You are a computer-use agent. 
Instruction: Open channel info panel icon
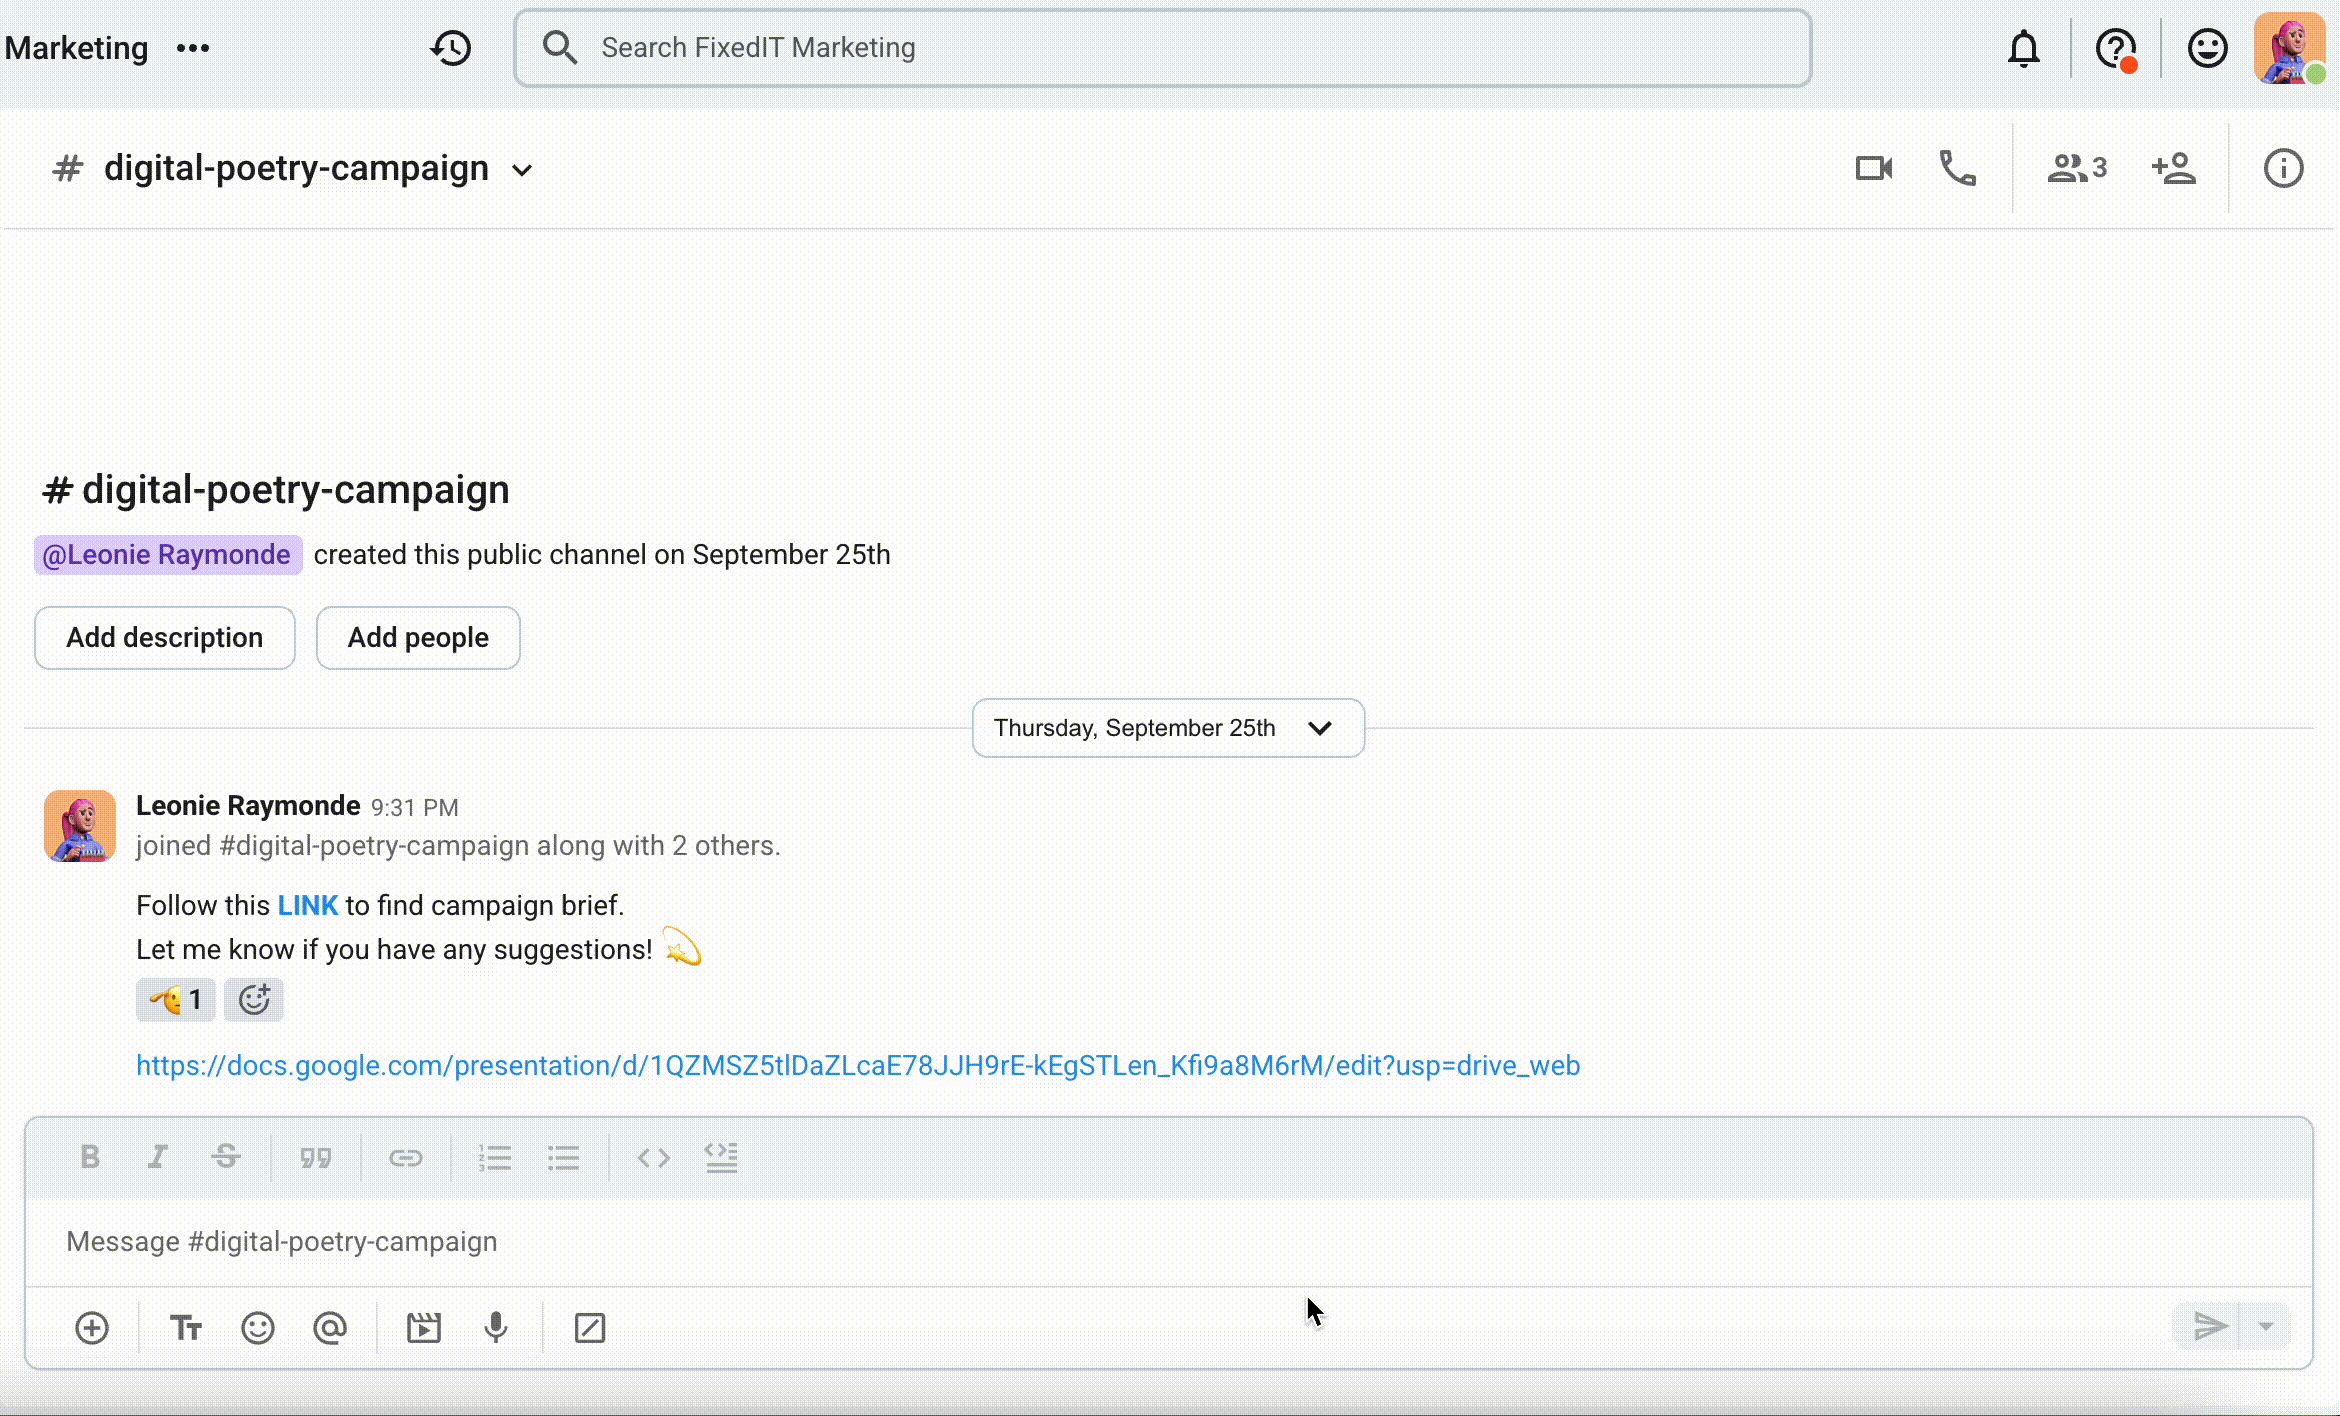[x=2283, y=168]
